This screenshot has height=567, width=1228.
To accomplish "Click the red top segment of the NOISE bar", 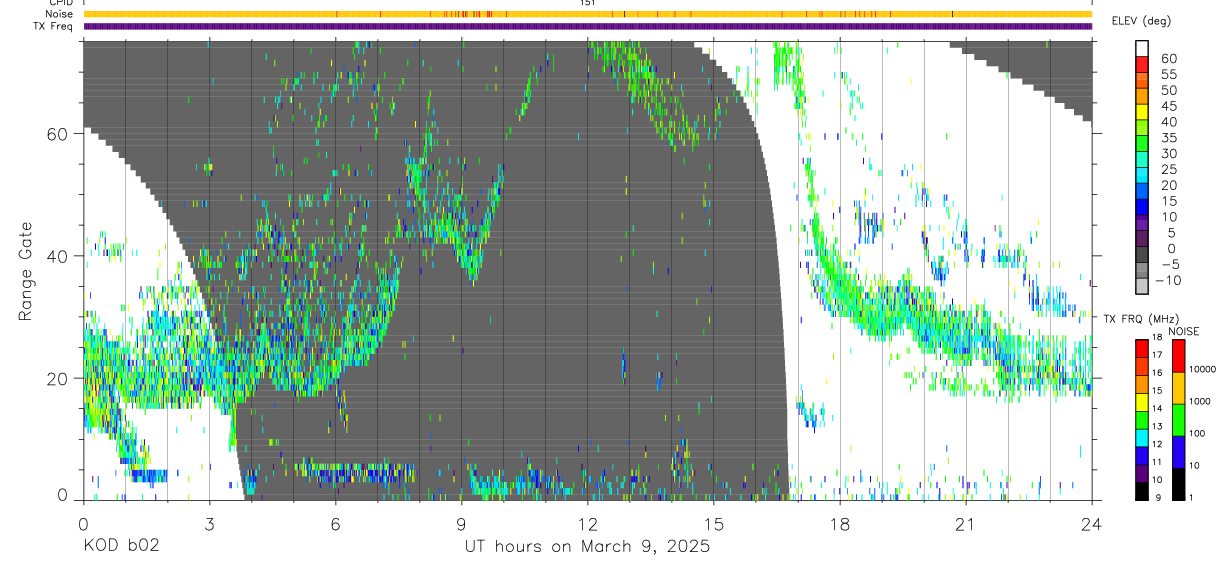I will [x=1179, y=355].
